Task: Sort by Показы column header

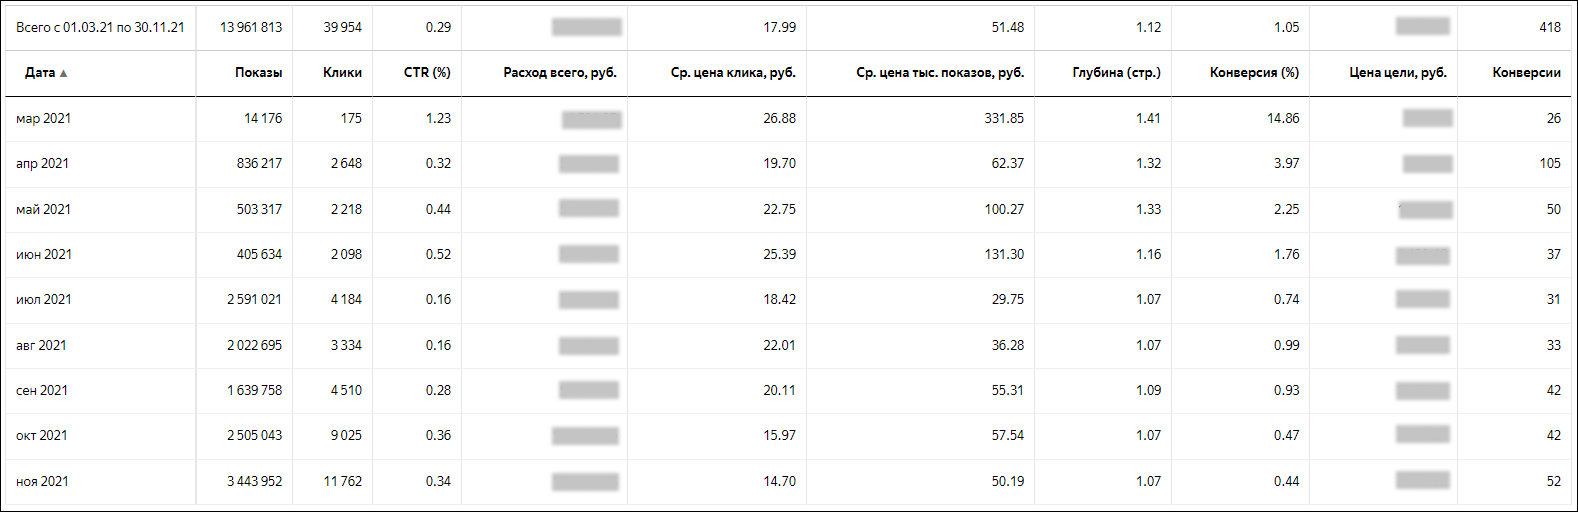Action: (x=258, y=73)
